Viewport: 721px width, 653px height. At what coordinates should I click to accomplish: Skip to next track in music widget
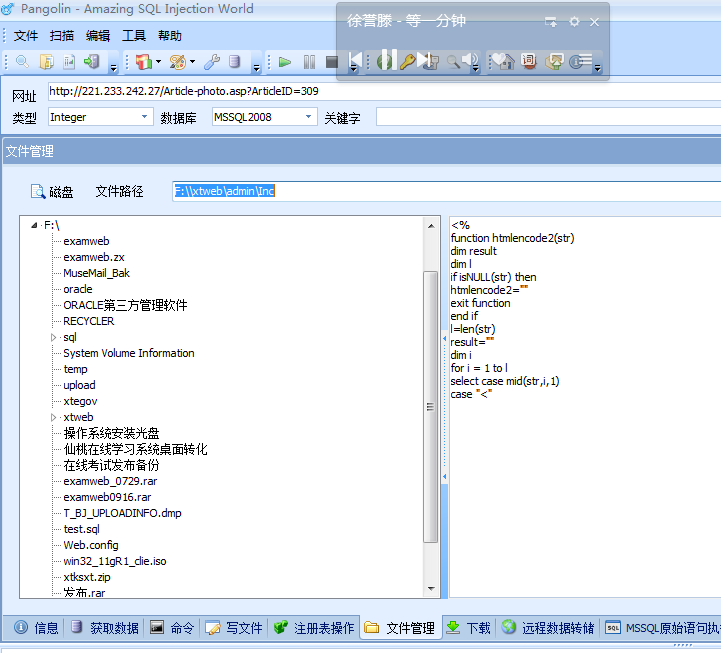(x=423, y=60)
